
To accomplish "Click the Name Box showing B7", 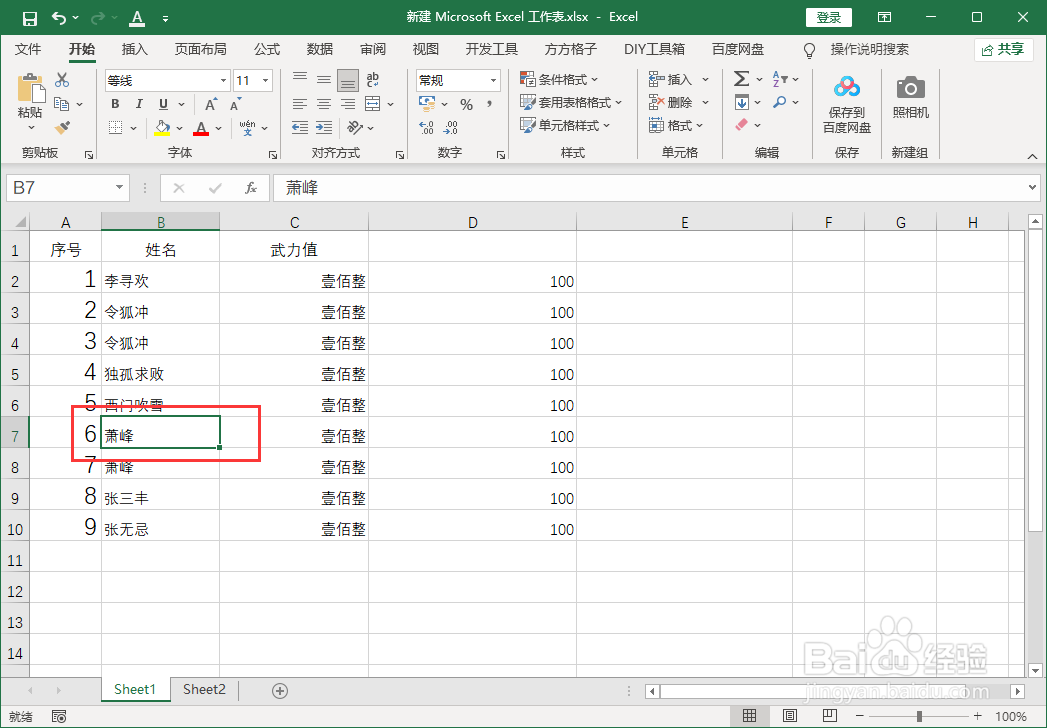I will point(67,188).
